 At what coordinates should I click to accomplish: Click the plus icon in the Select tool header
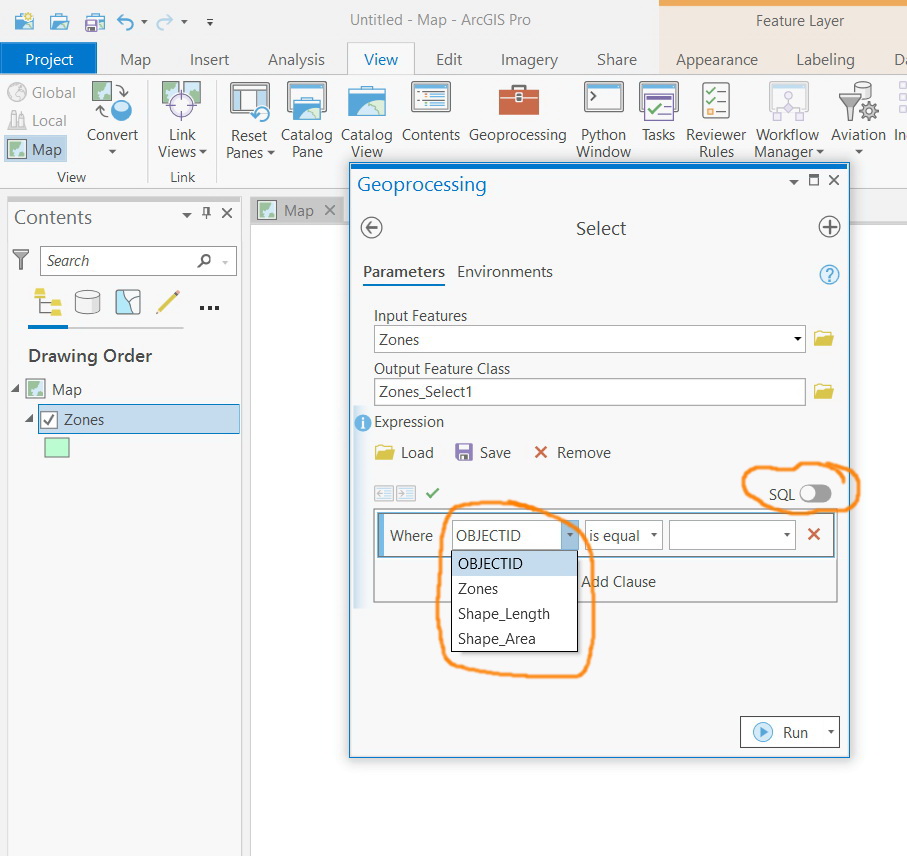pyautogui.click(x=829, y=227)
